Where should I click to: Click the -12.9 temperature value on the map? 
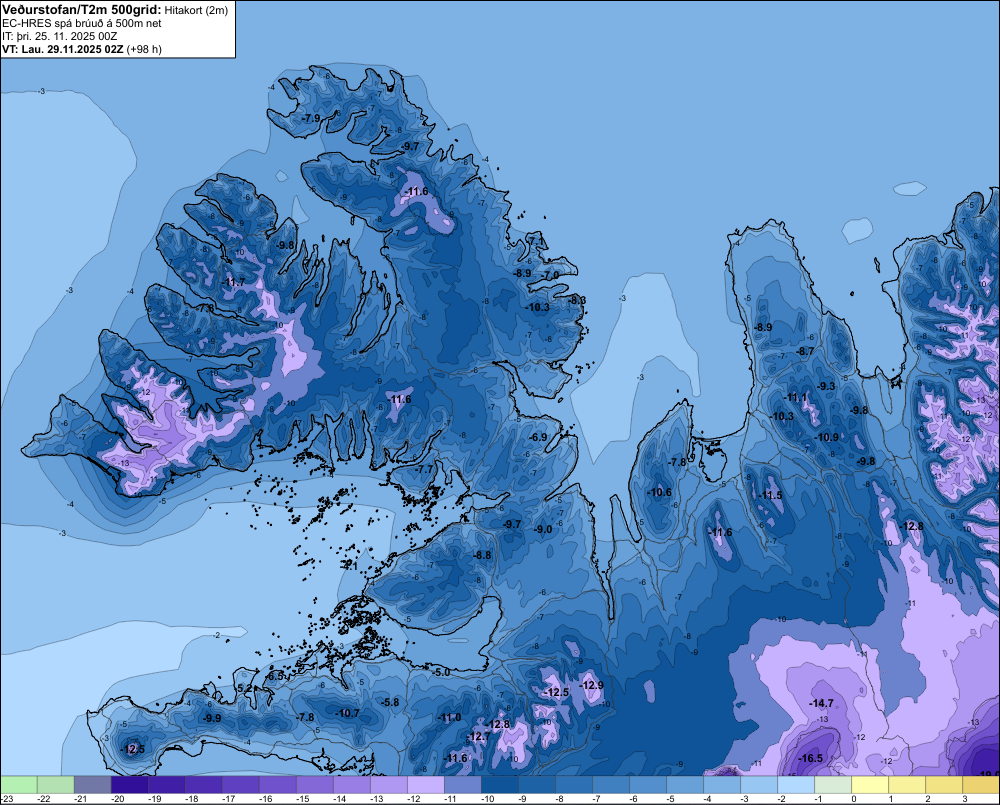pos(592,685)
